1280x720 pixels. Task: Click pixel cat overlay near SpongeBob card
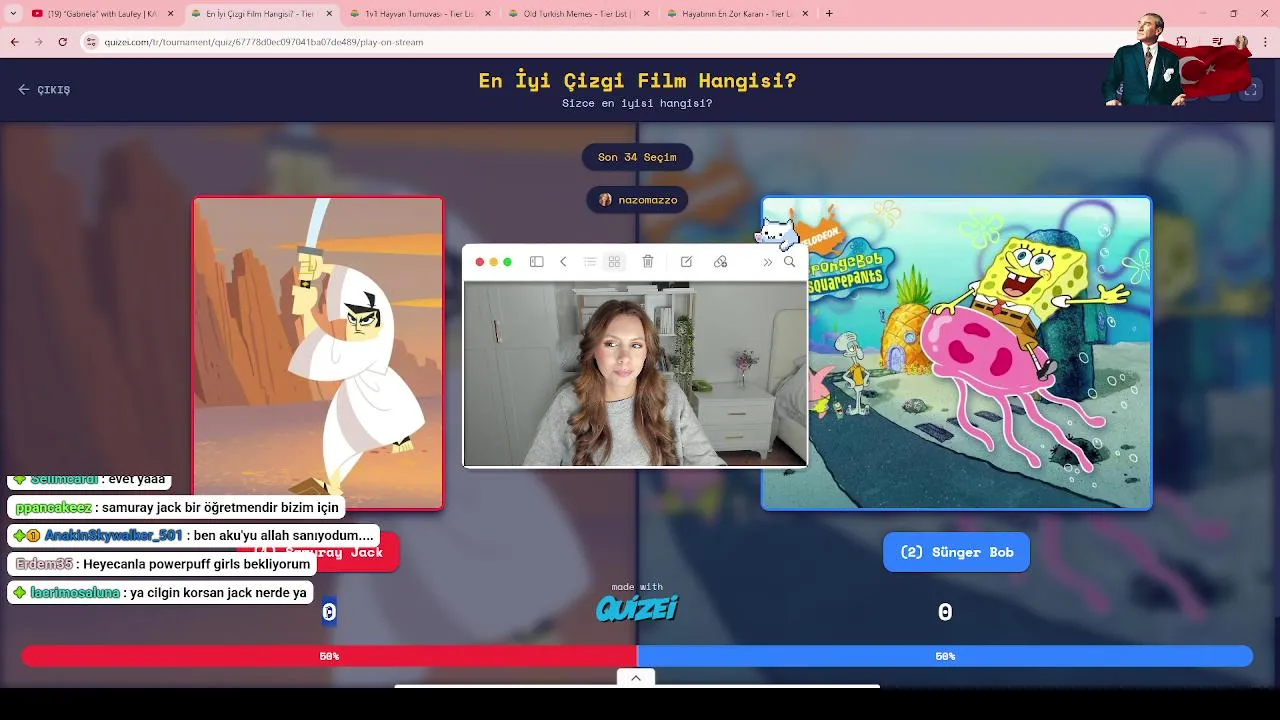775,233
